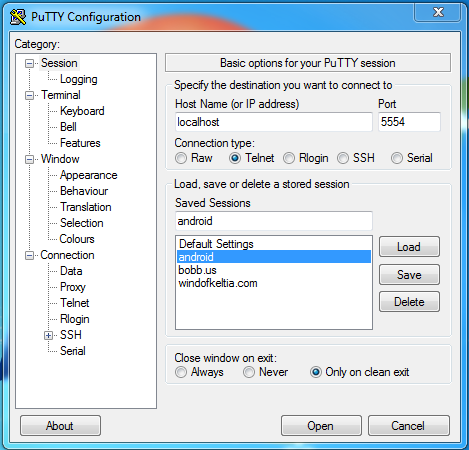Expand the SSH subcategory
The width and height of the screenshot is (469, 450).
pos(49,335)
